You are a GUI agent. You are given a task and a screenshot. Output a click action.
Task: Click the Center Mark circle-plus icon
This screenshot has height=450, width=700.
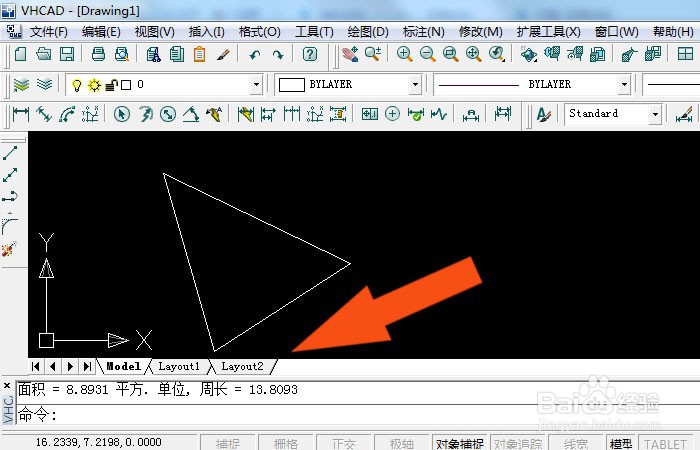[x=392, y=114]
